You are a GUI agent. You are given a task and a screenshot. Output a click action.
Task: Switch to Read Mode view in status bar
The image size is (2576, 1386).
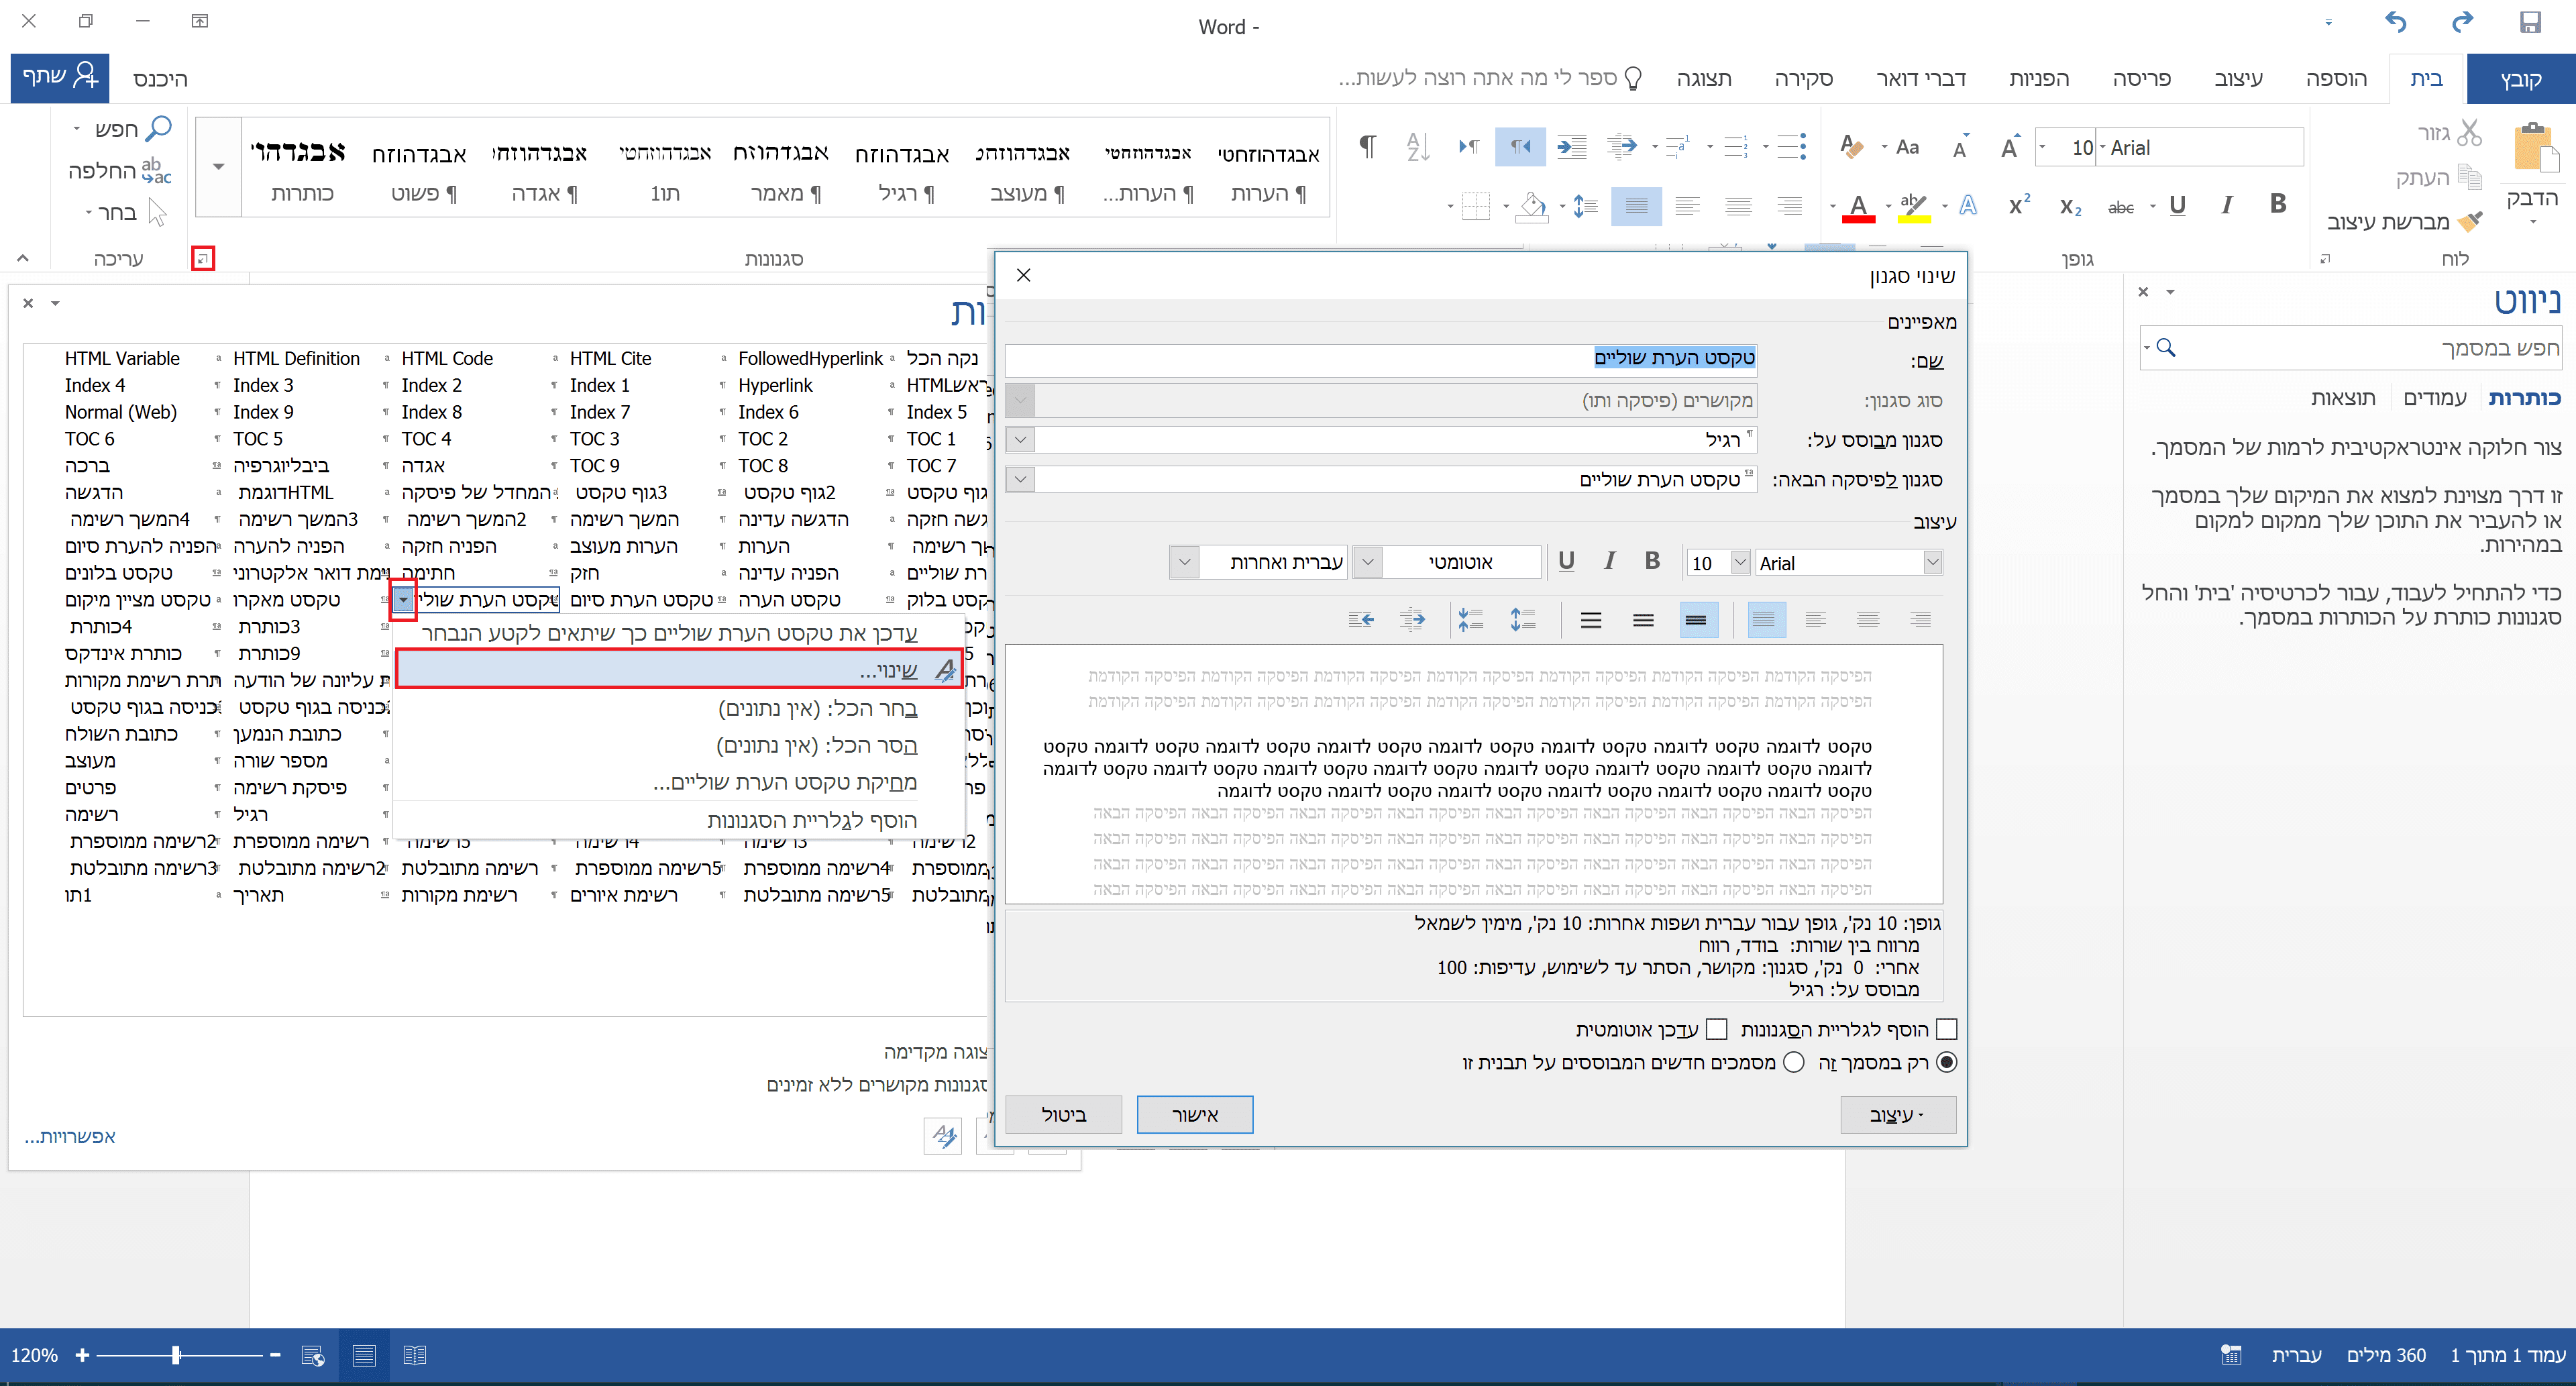(415, 1355)
